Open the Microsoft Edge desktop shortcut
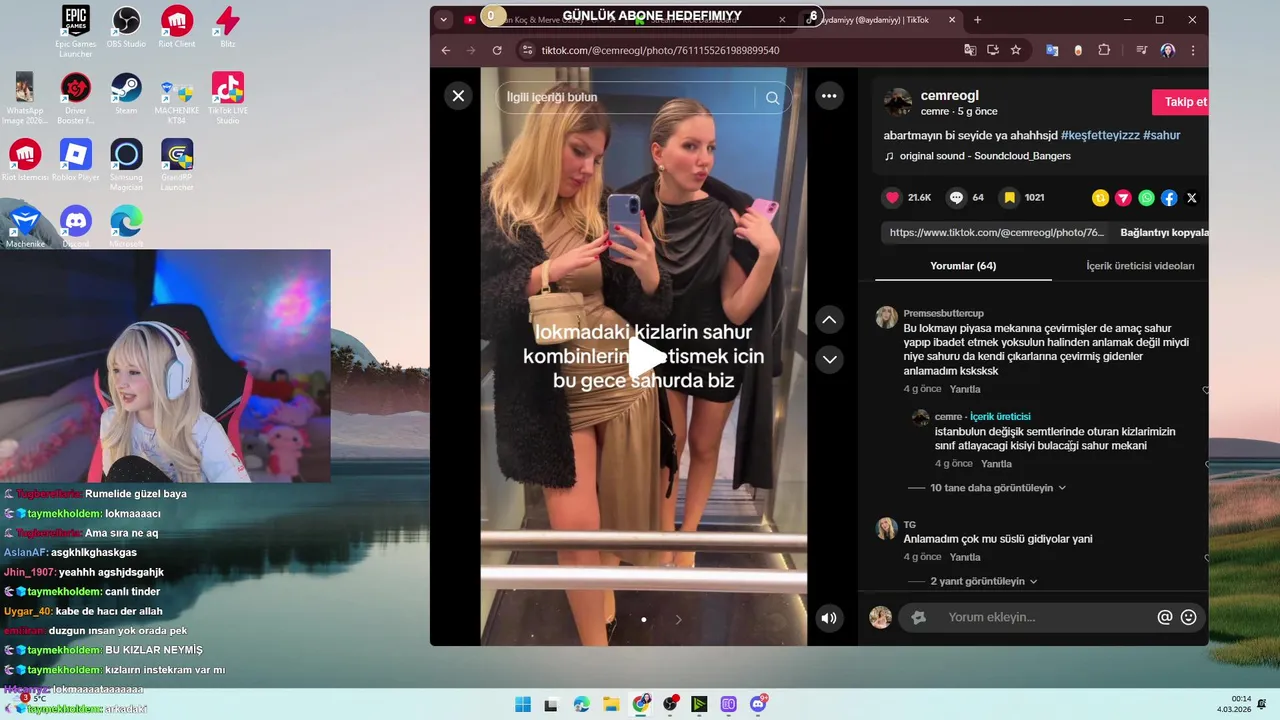The width and height of the screenshot is (1280, 720). pos(126,226)
